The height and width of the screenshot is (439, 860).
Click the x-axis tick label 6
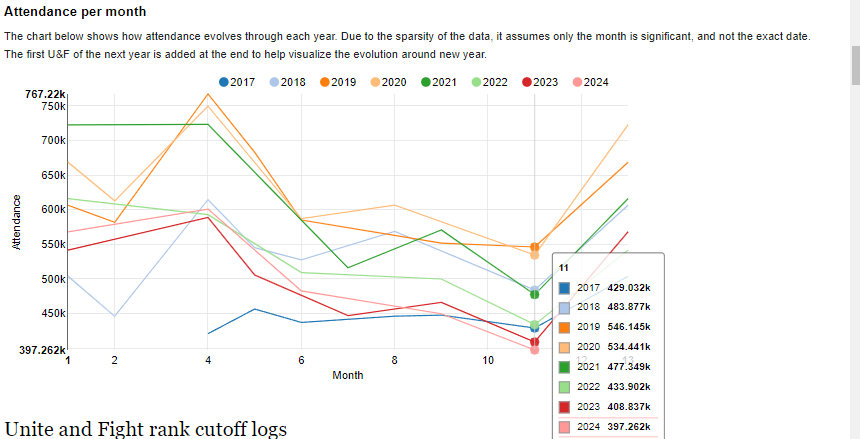click(x=301, y=361)
